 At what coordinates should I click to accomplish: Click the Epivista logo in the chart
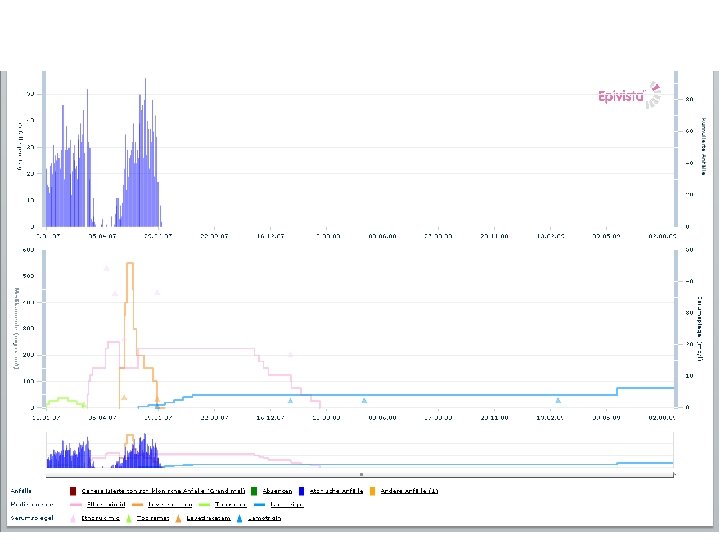point(630,95)
